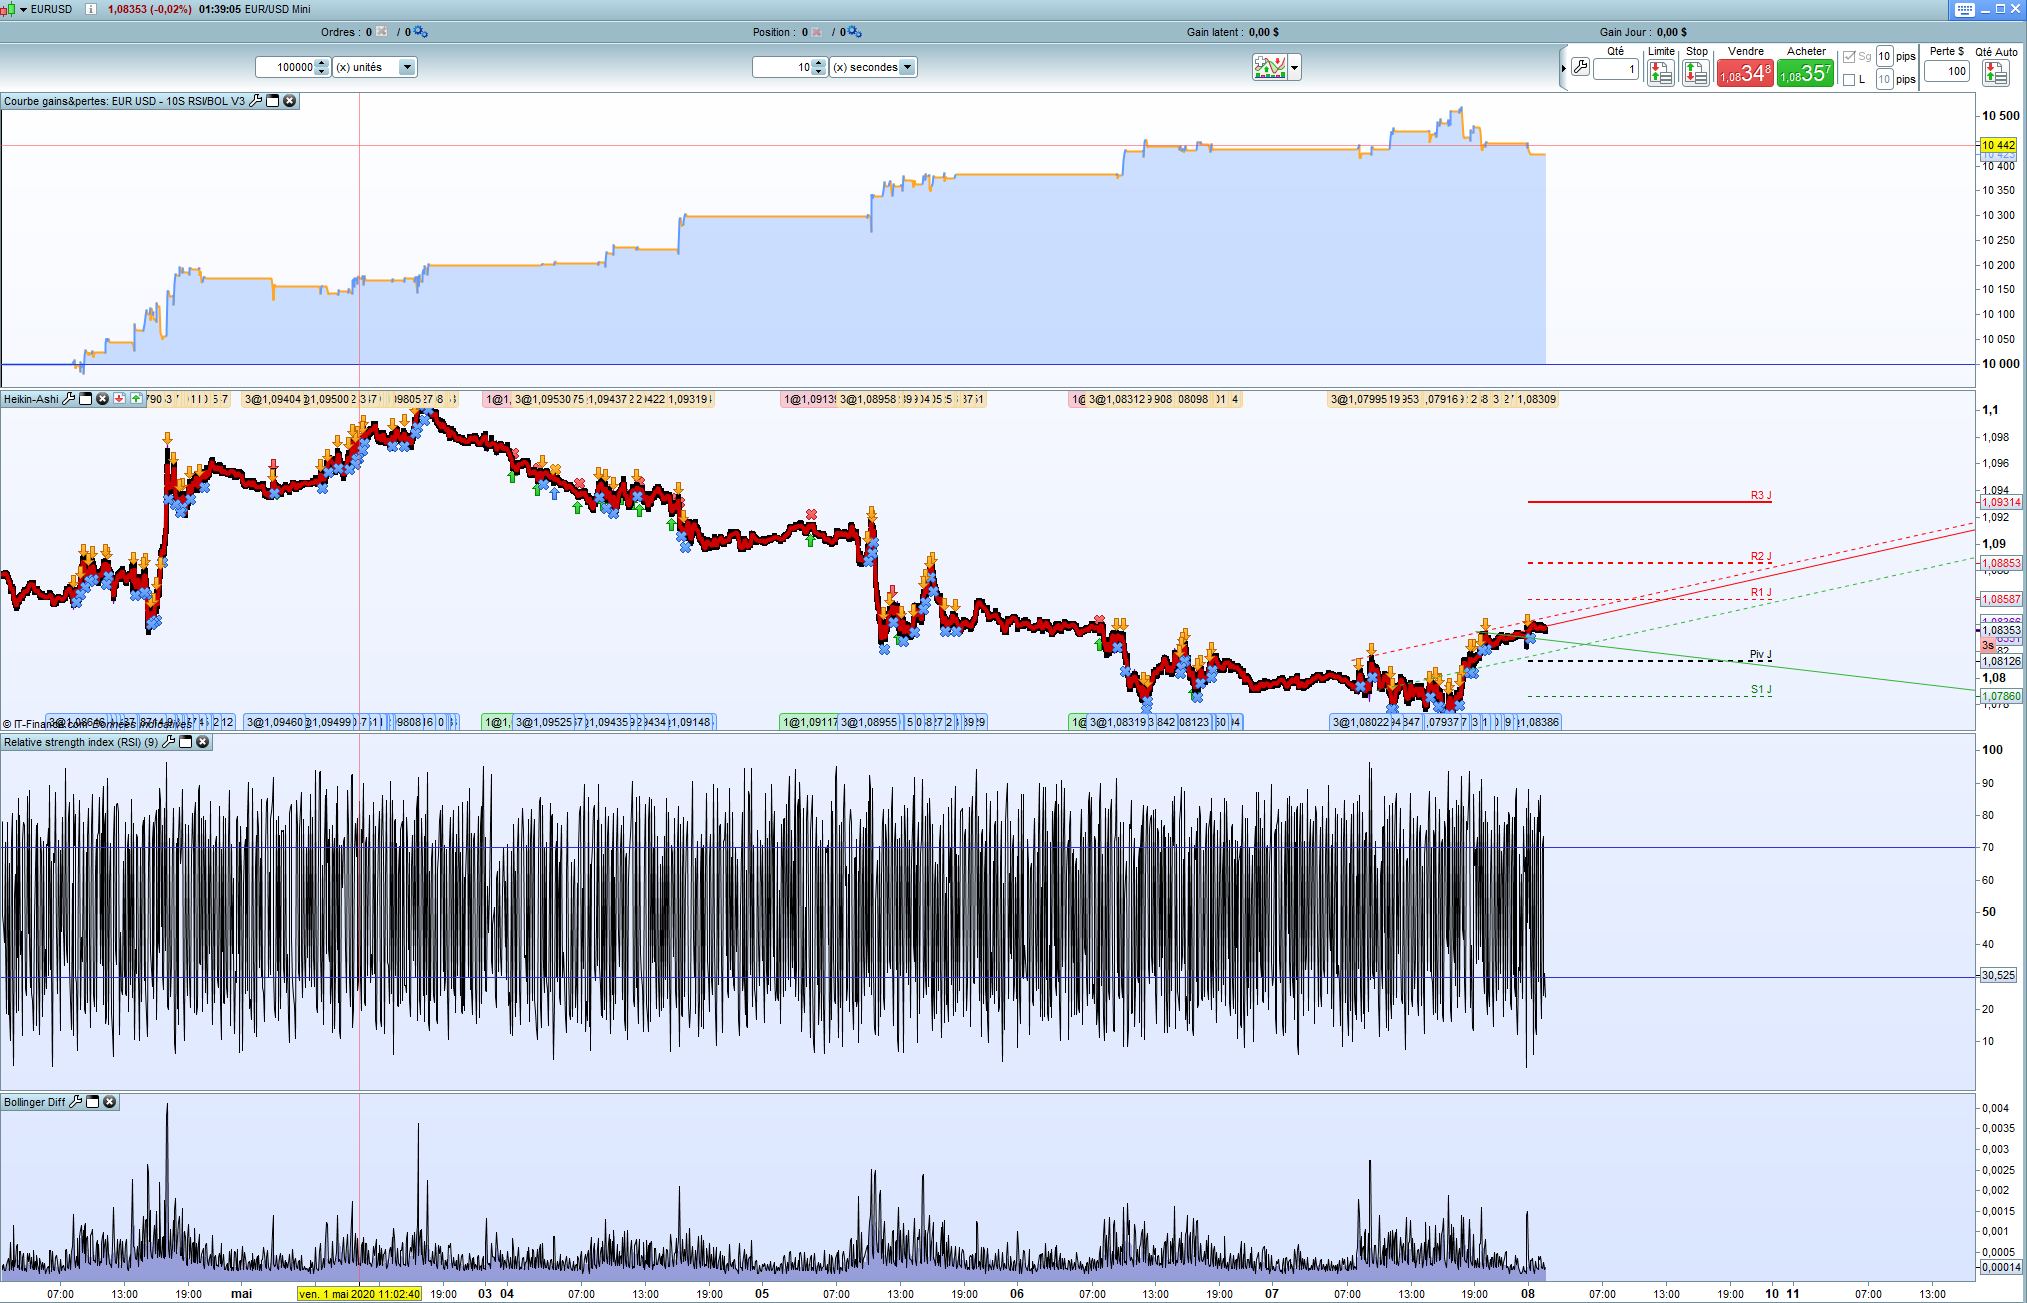The width and height of the screenshot is (2027, 1303).
Task: Enable the L limit checkbox
Action: (1849, 79)
